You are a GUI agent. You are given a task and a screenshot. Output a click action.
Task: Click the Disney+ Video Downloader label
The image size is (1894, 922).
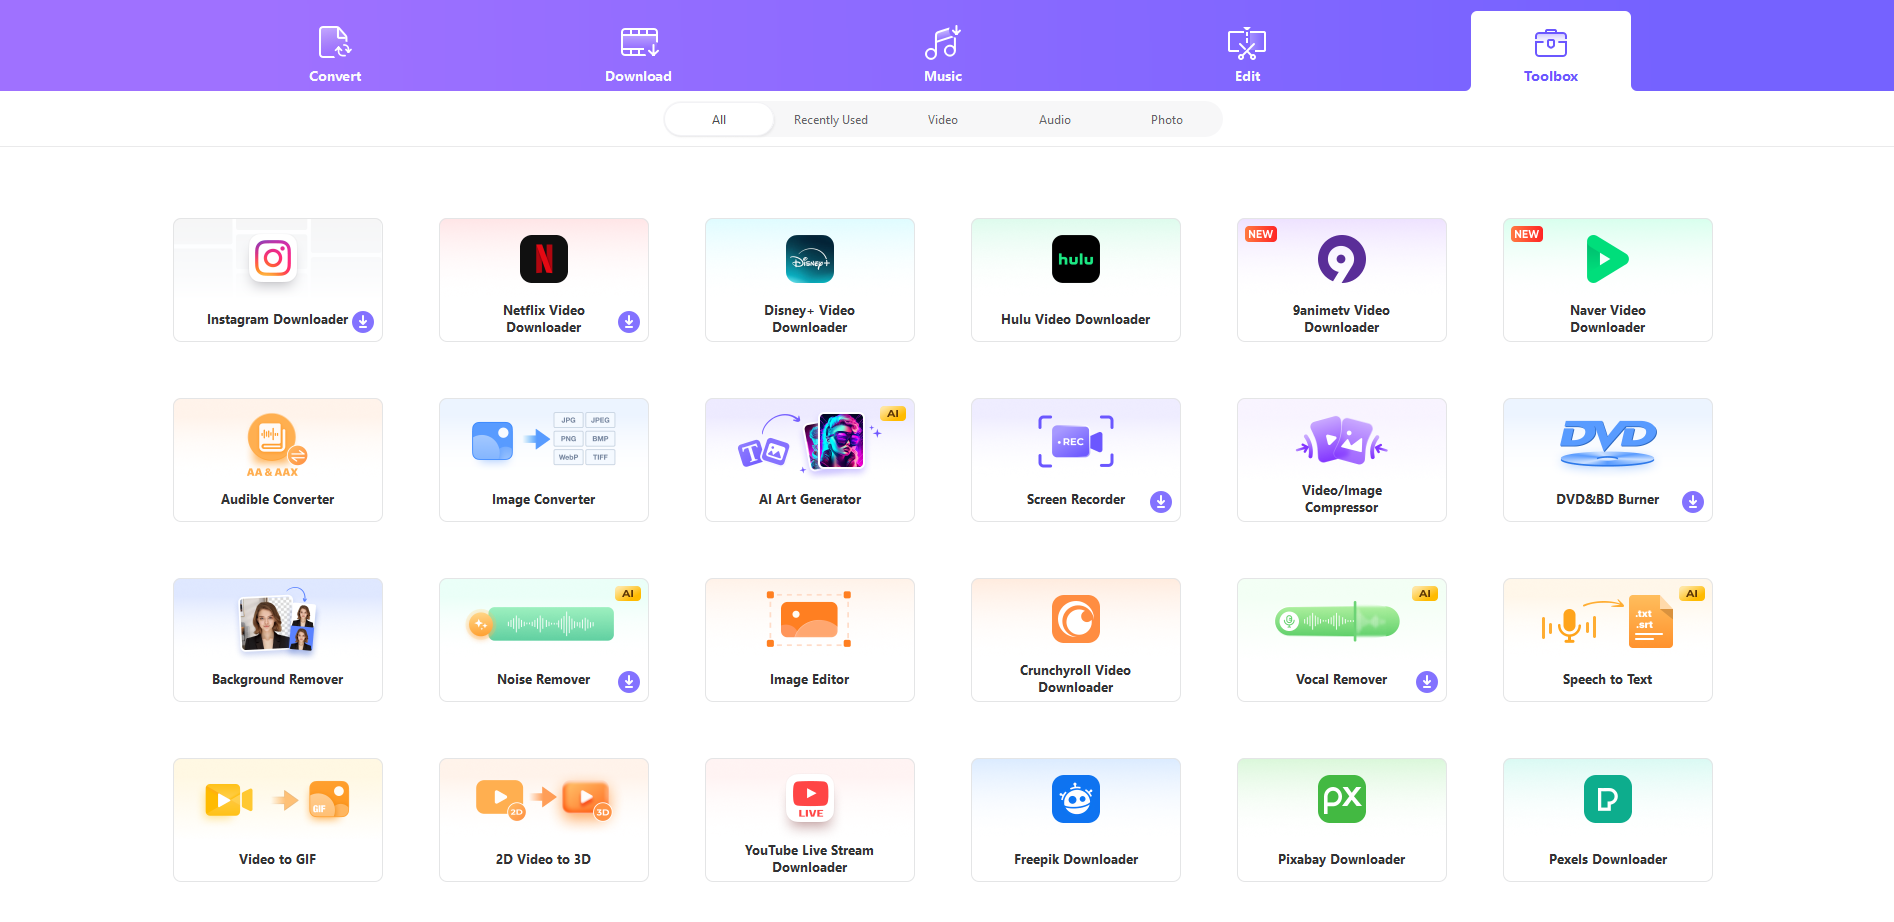pos(810,319)
